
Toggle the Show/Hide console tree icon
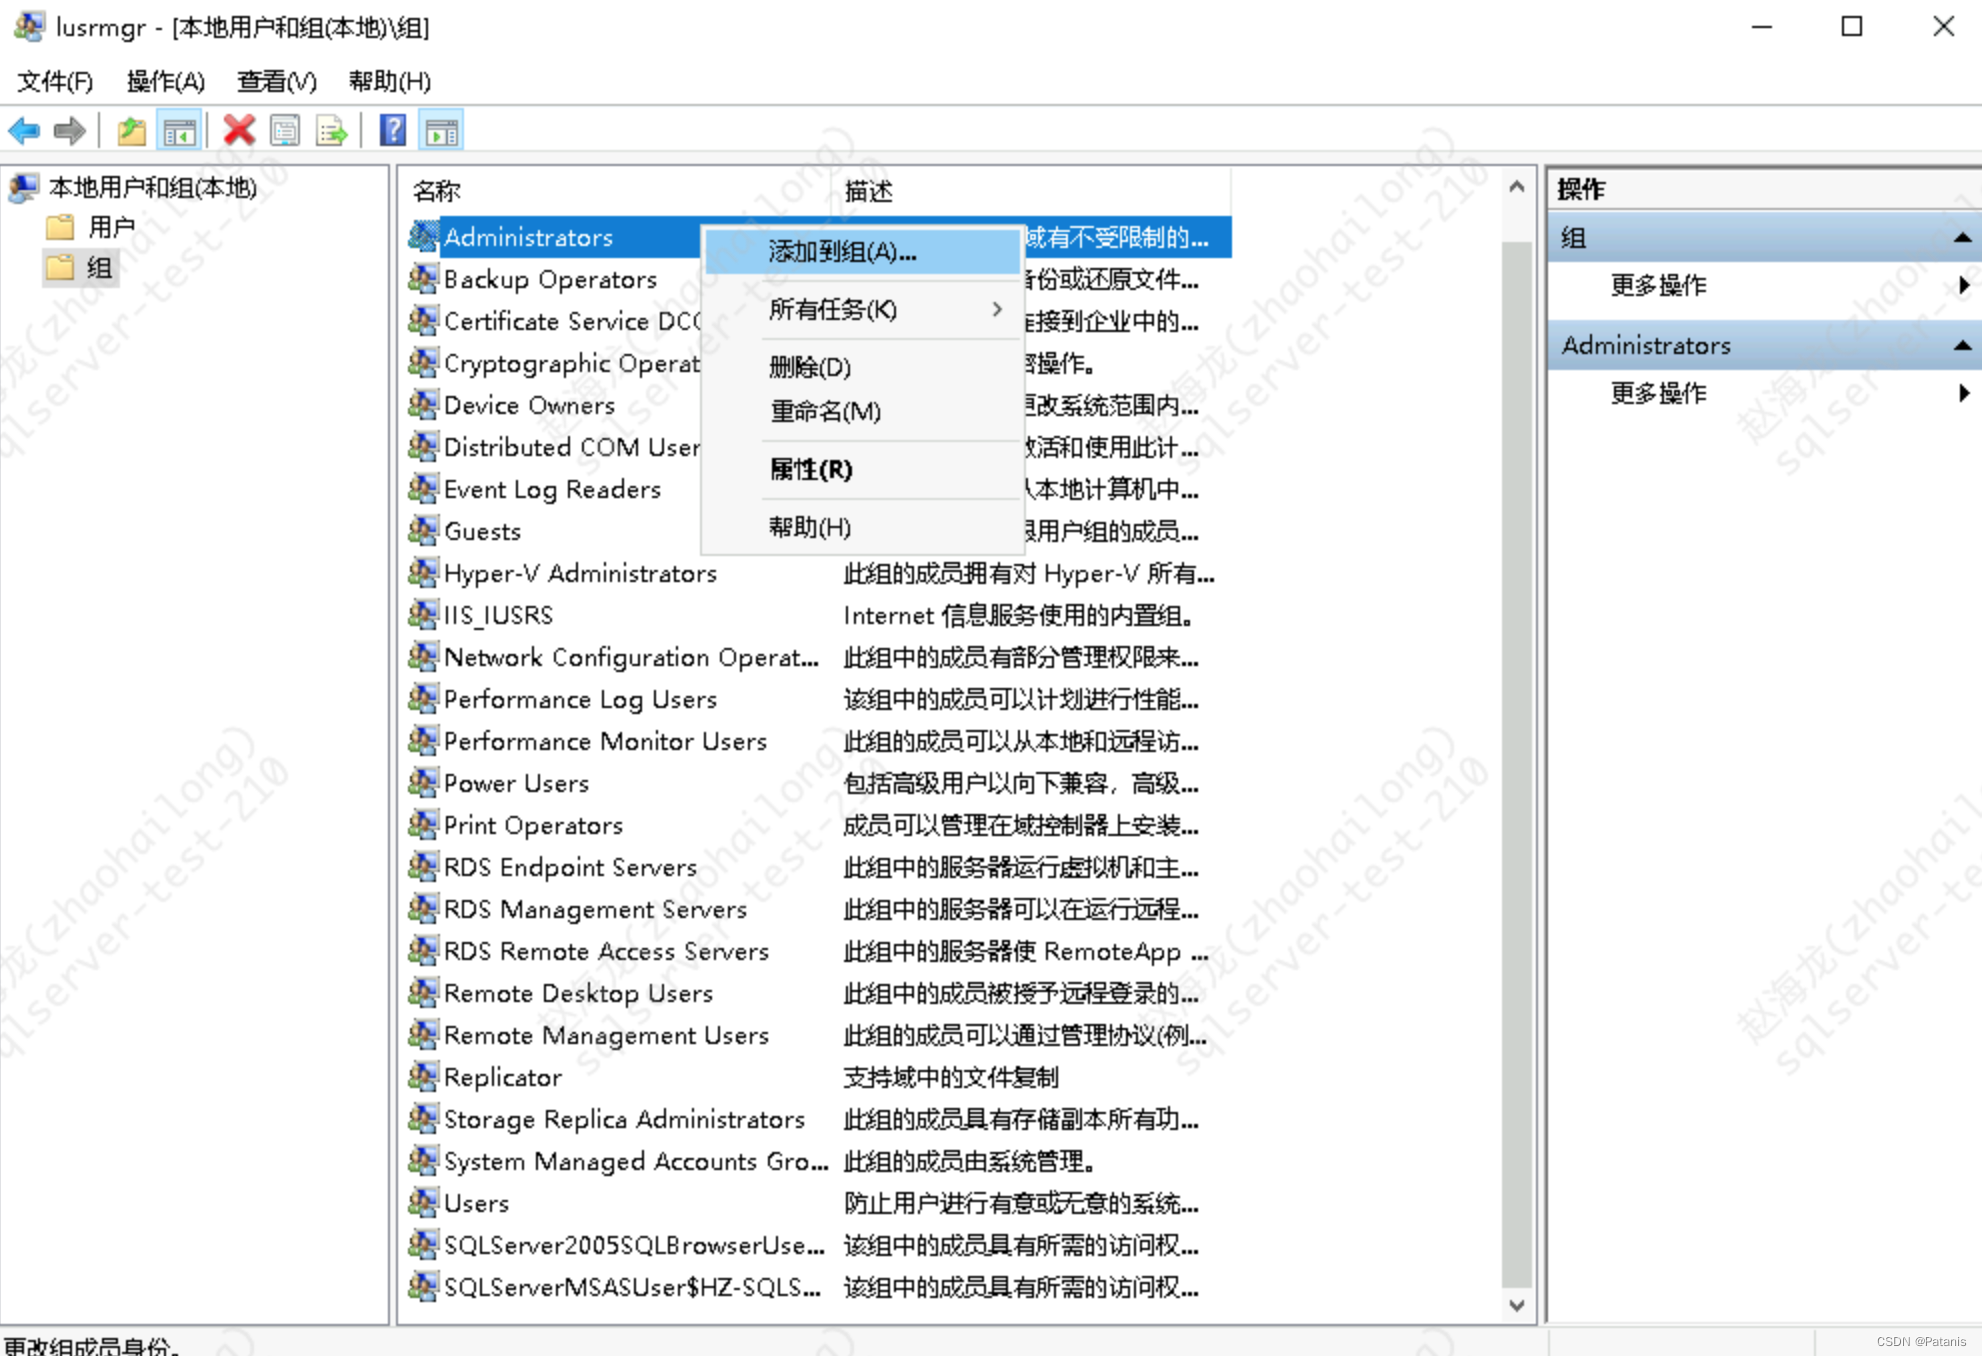pos(180,130)
